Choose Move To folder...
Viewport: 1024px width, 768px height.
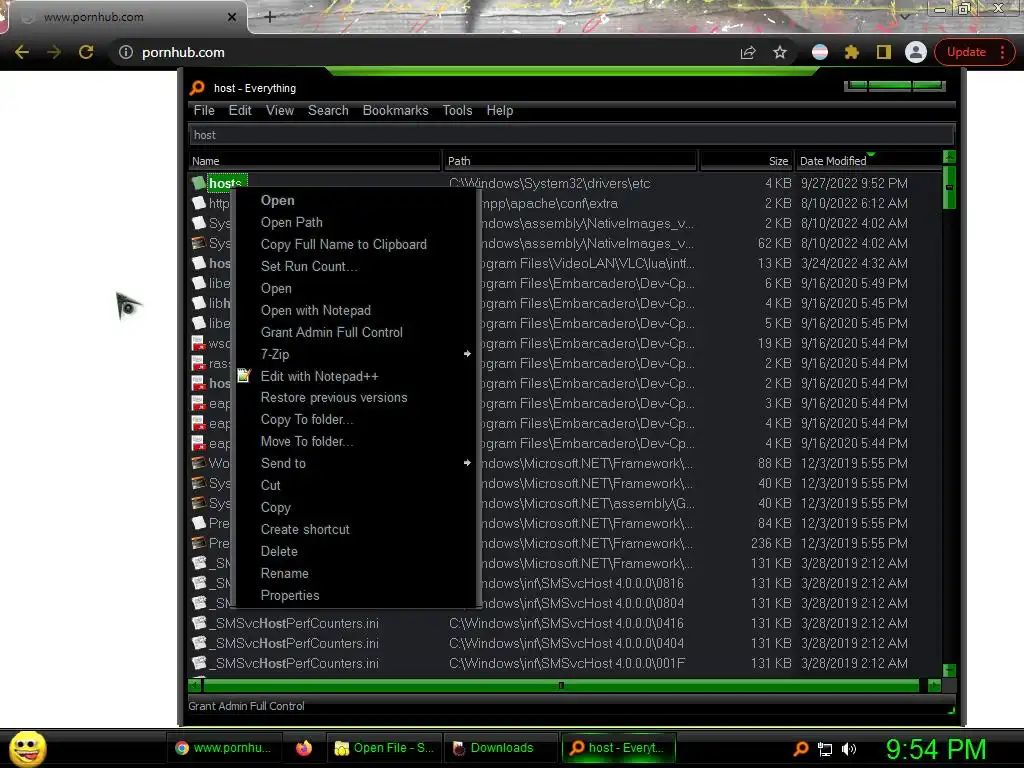(306, 441)
